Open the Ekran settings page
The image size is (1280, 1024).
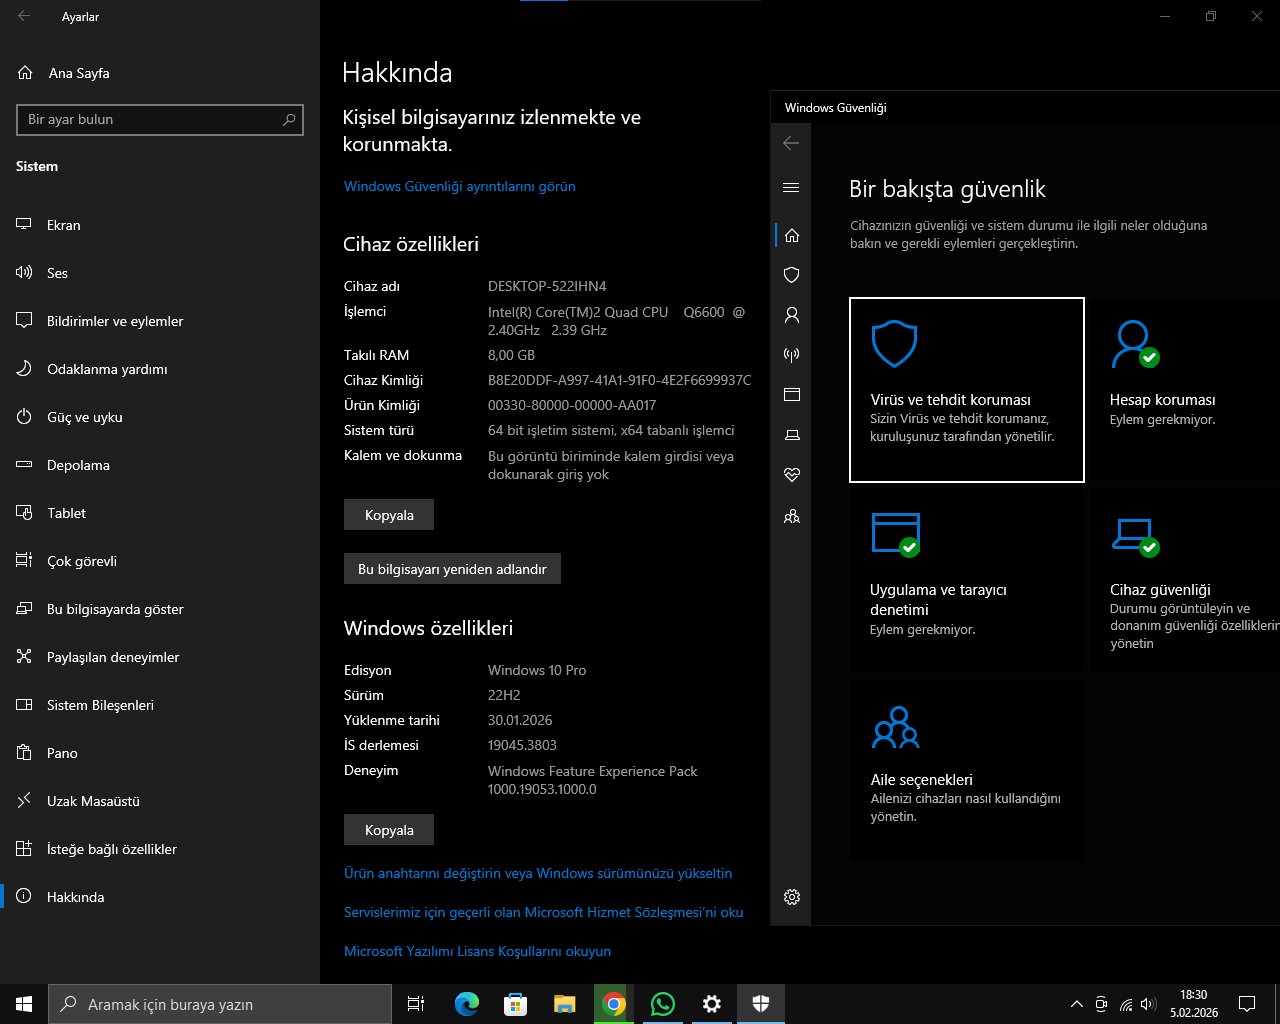pyautogui.click(x=160, y=225)
